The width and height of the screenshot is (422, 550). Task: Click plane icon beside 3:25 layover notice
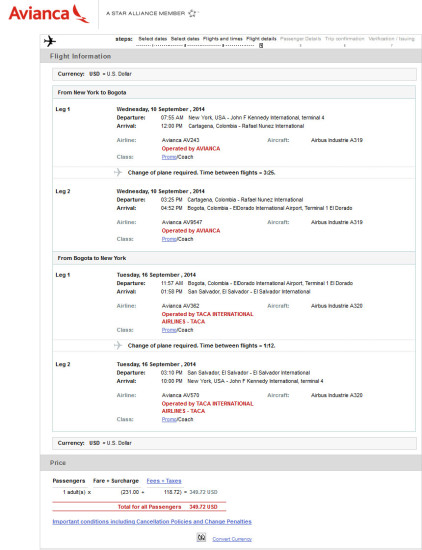pyautogui.click(x=118, y=172)
